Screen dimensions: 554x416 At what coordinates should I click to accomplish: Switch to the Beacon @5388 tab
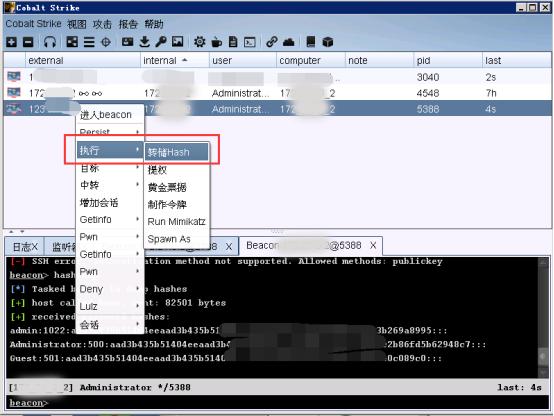(304, 245)
